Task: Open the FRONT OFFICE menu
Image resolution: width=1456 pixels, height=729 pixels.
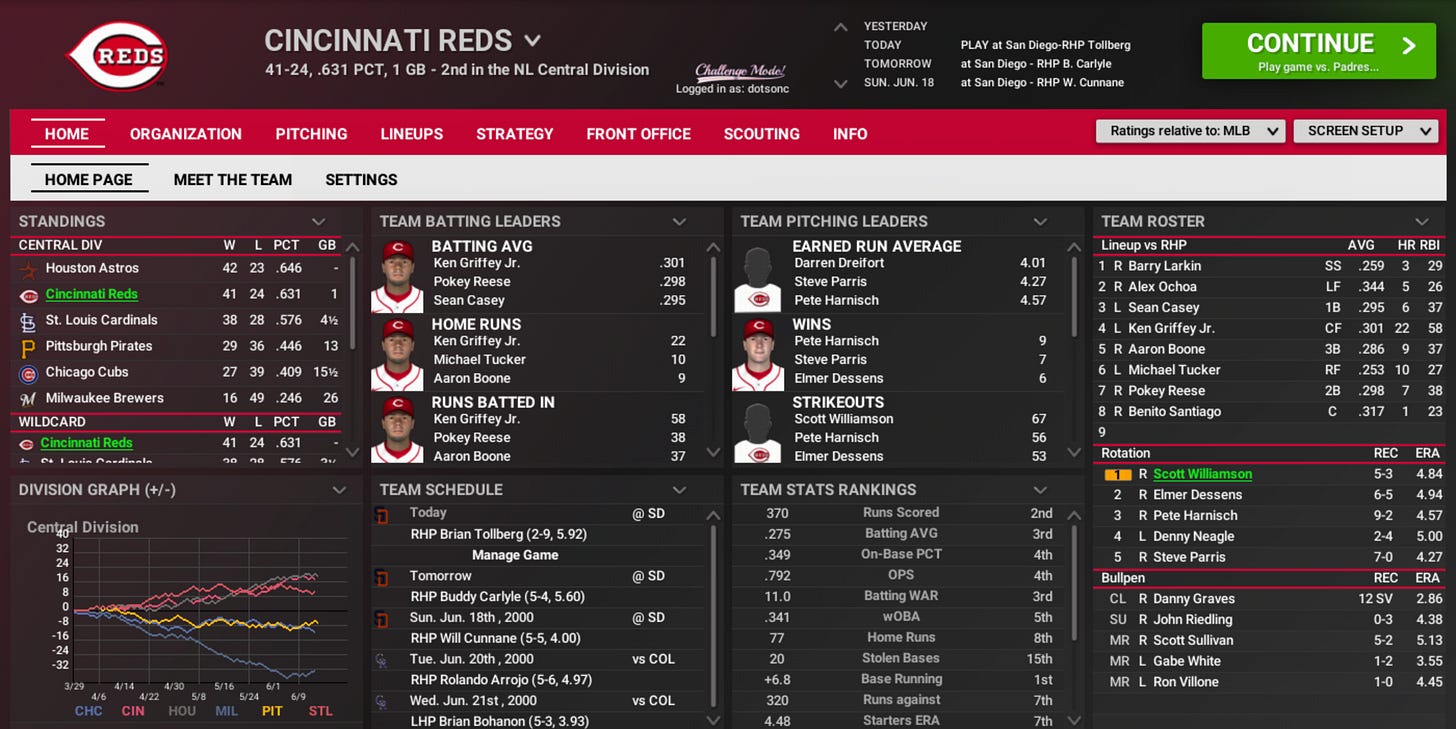Action: [639, 134]
